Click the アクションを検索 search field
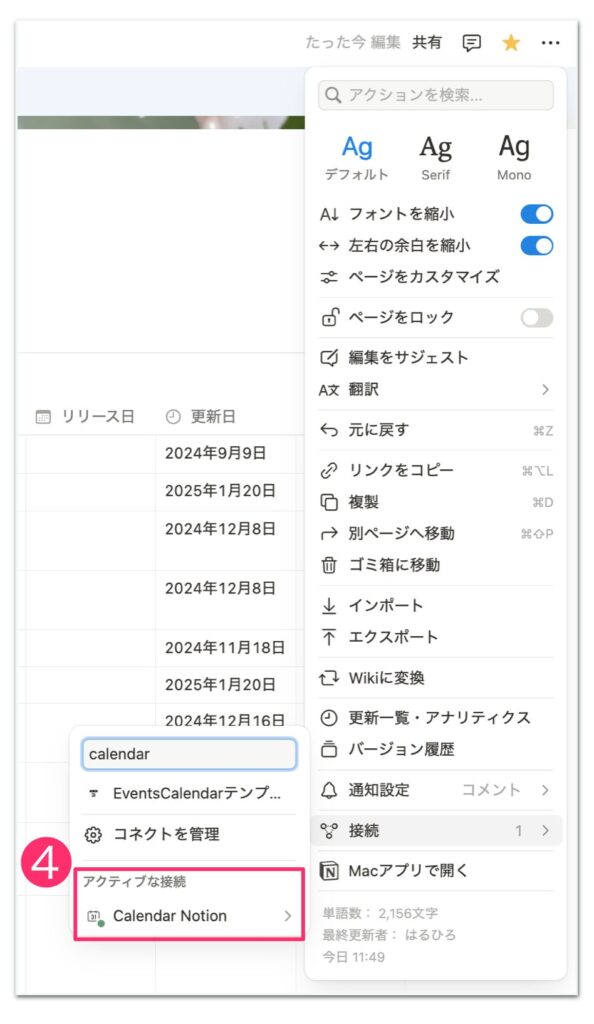This screenshot has height=1024, width=594. (x=435, y=95)
